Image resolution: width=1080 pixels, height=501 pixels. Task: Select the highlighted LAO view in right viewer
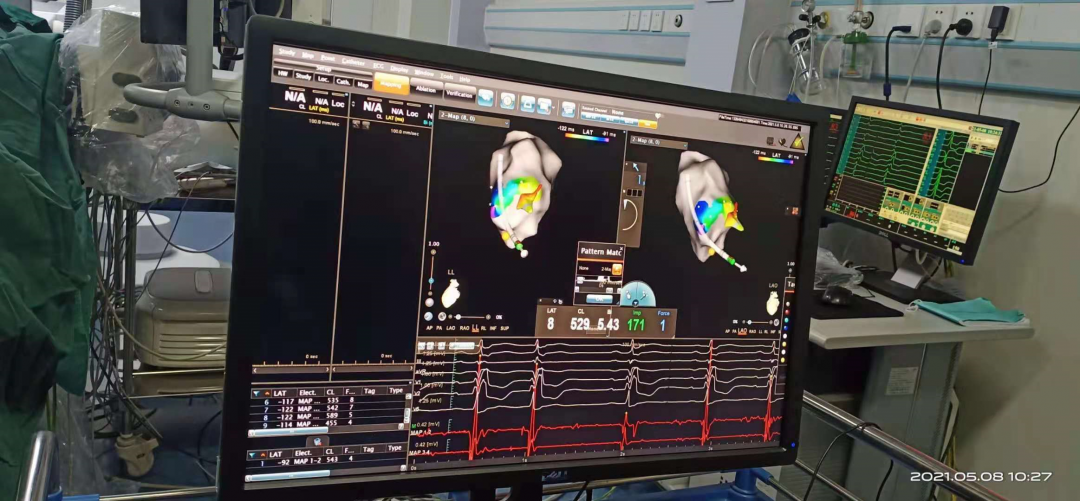click(x=742, y=331)
